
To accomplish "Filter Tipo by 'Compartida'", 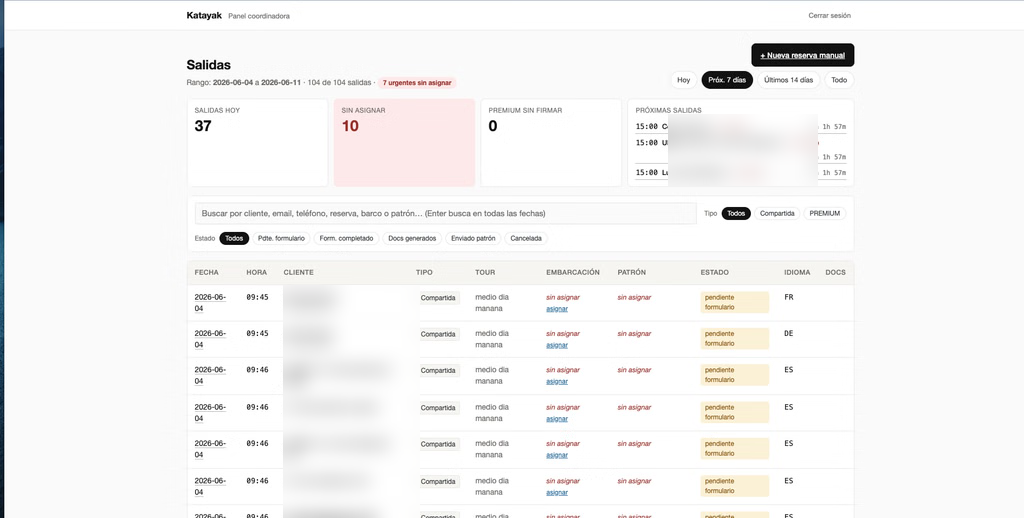I will [777, 214].
